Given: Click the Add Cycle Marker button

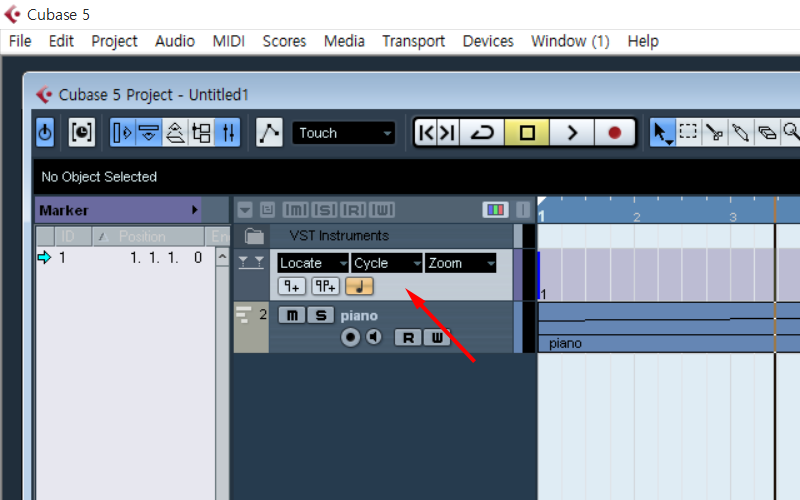Looking at the screenshot, I should click(x=326, y=286).
